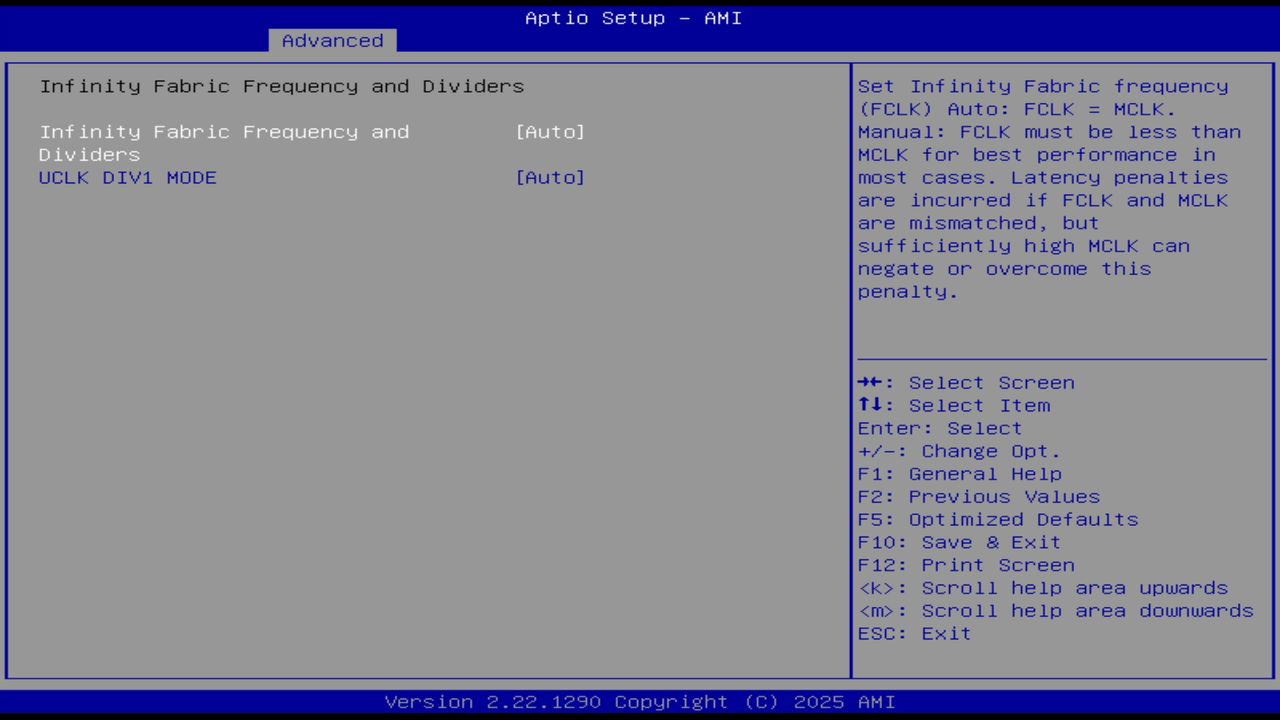Select the Infinity Fabric Frequency and Dividers heading
This screenshot has height=720, width=1280.
point(281,86)
